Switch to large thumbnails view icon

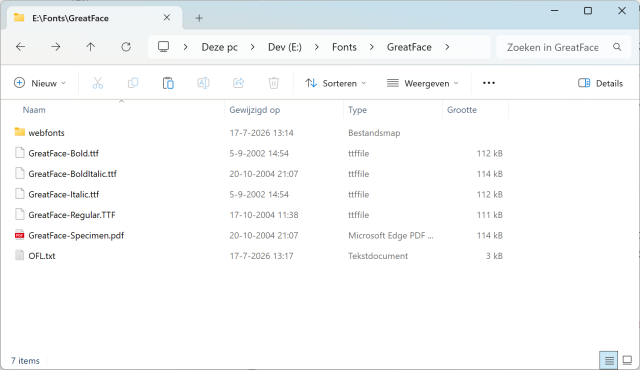[x=627, y=361]
